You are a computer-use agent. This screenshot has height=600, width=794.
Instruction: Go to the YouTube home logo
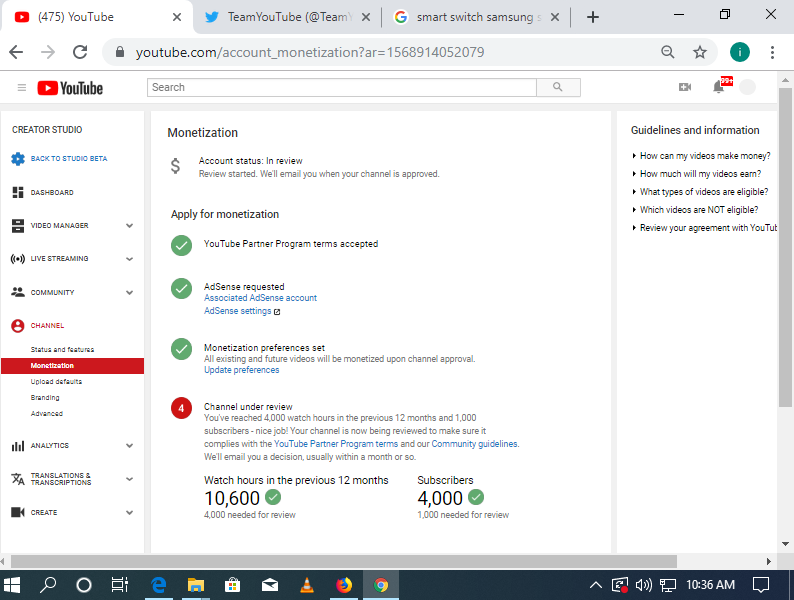(x=70, y=88)
